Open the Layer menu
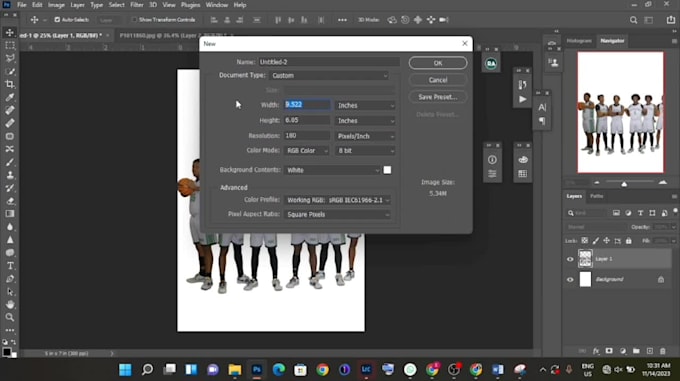Screen dimensions: 680x381 78,5
